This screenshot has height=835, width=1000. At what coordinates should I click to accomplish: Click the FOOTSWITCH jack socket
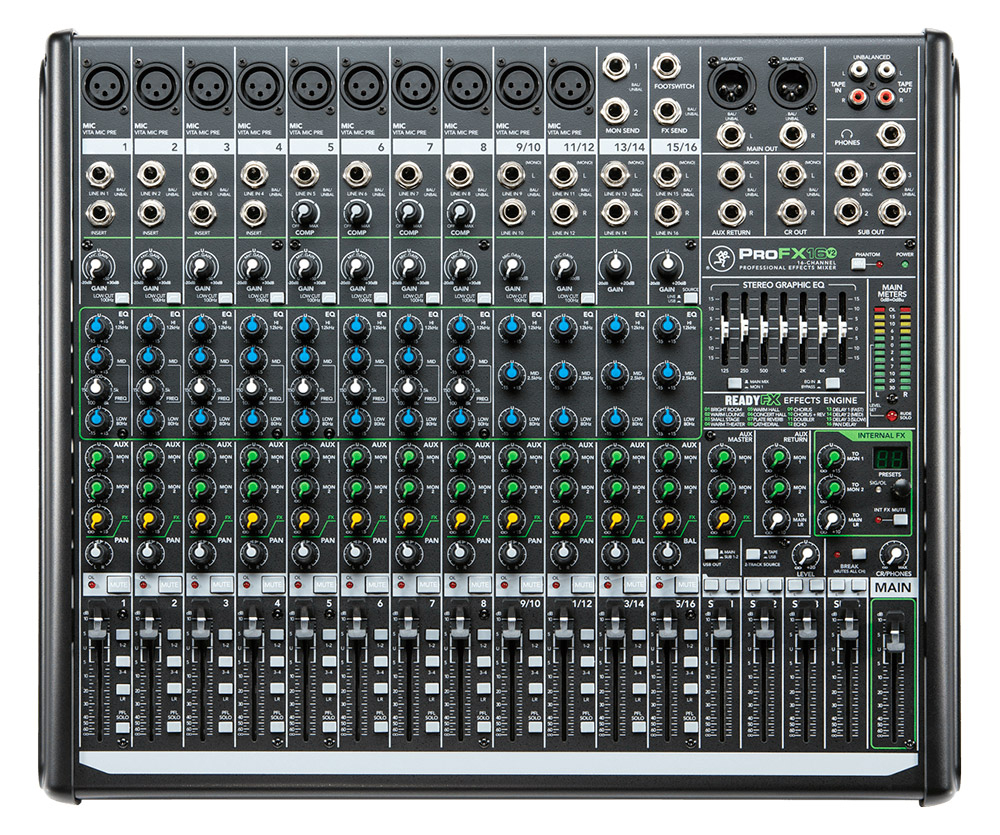click(667, 68)
